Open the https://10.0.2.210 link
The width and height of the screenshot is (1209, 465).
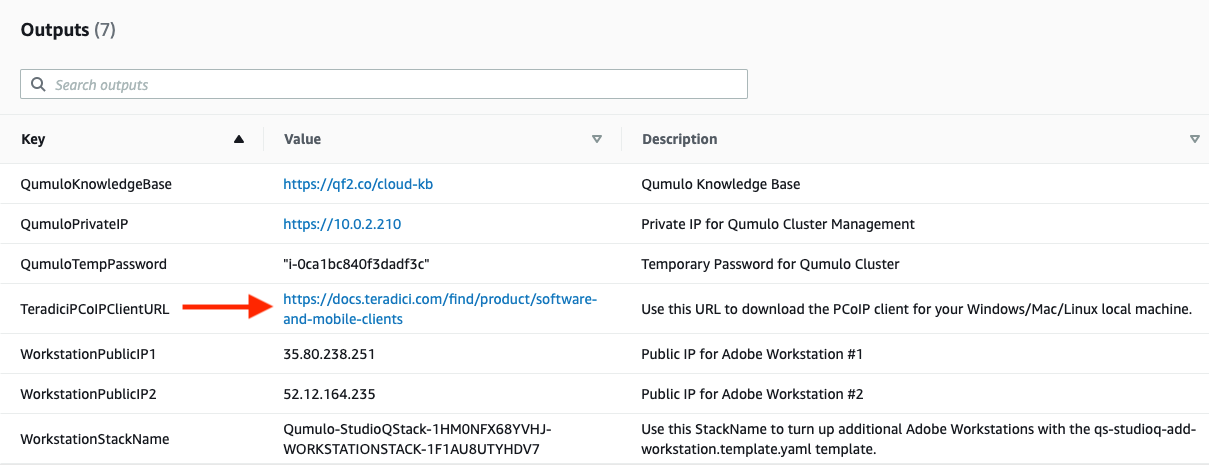click(342, 224)
